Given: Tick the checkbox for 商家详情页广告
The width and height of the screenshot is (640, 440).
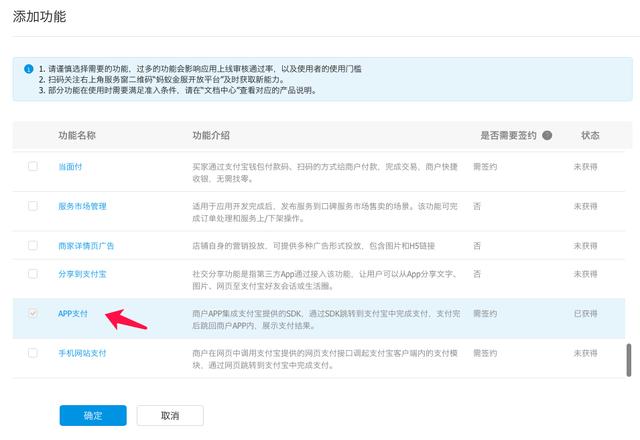Looking at the screenshot, I should [x=33, y=245].
